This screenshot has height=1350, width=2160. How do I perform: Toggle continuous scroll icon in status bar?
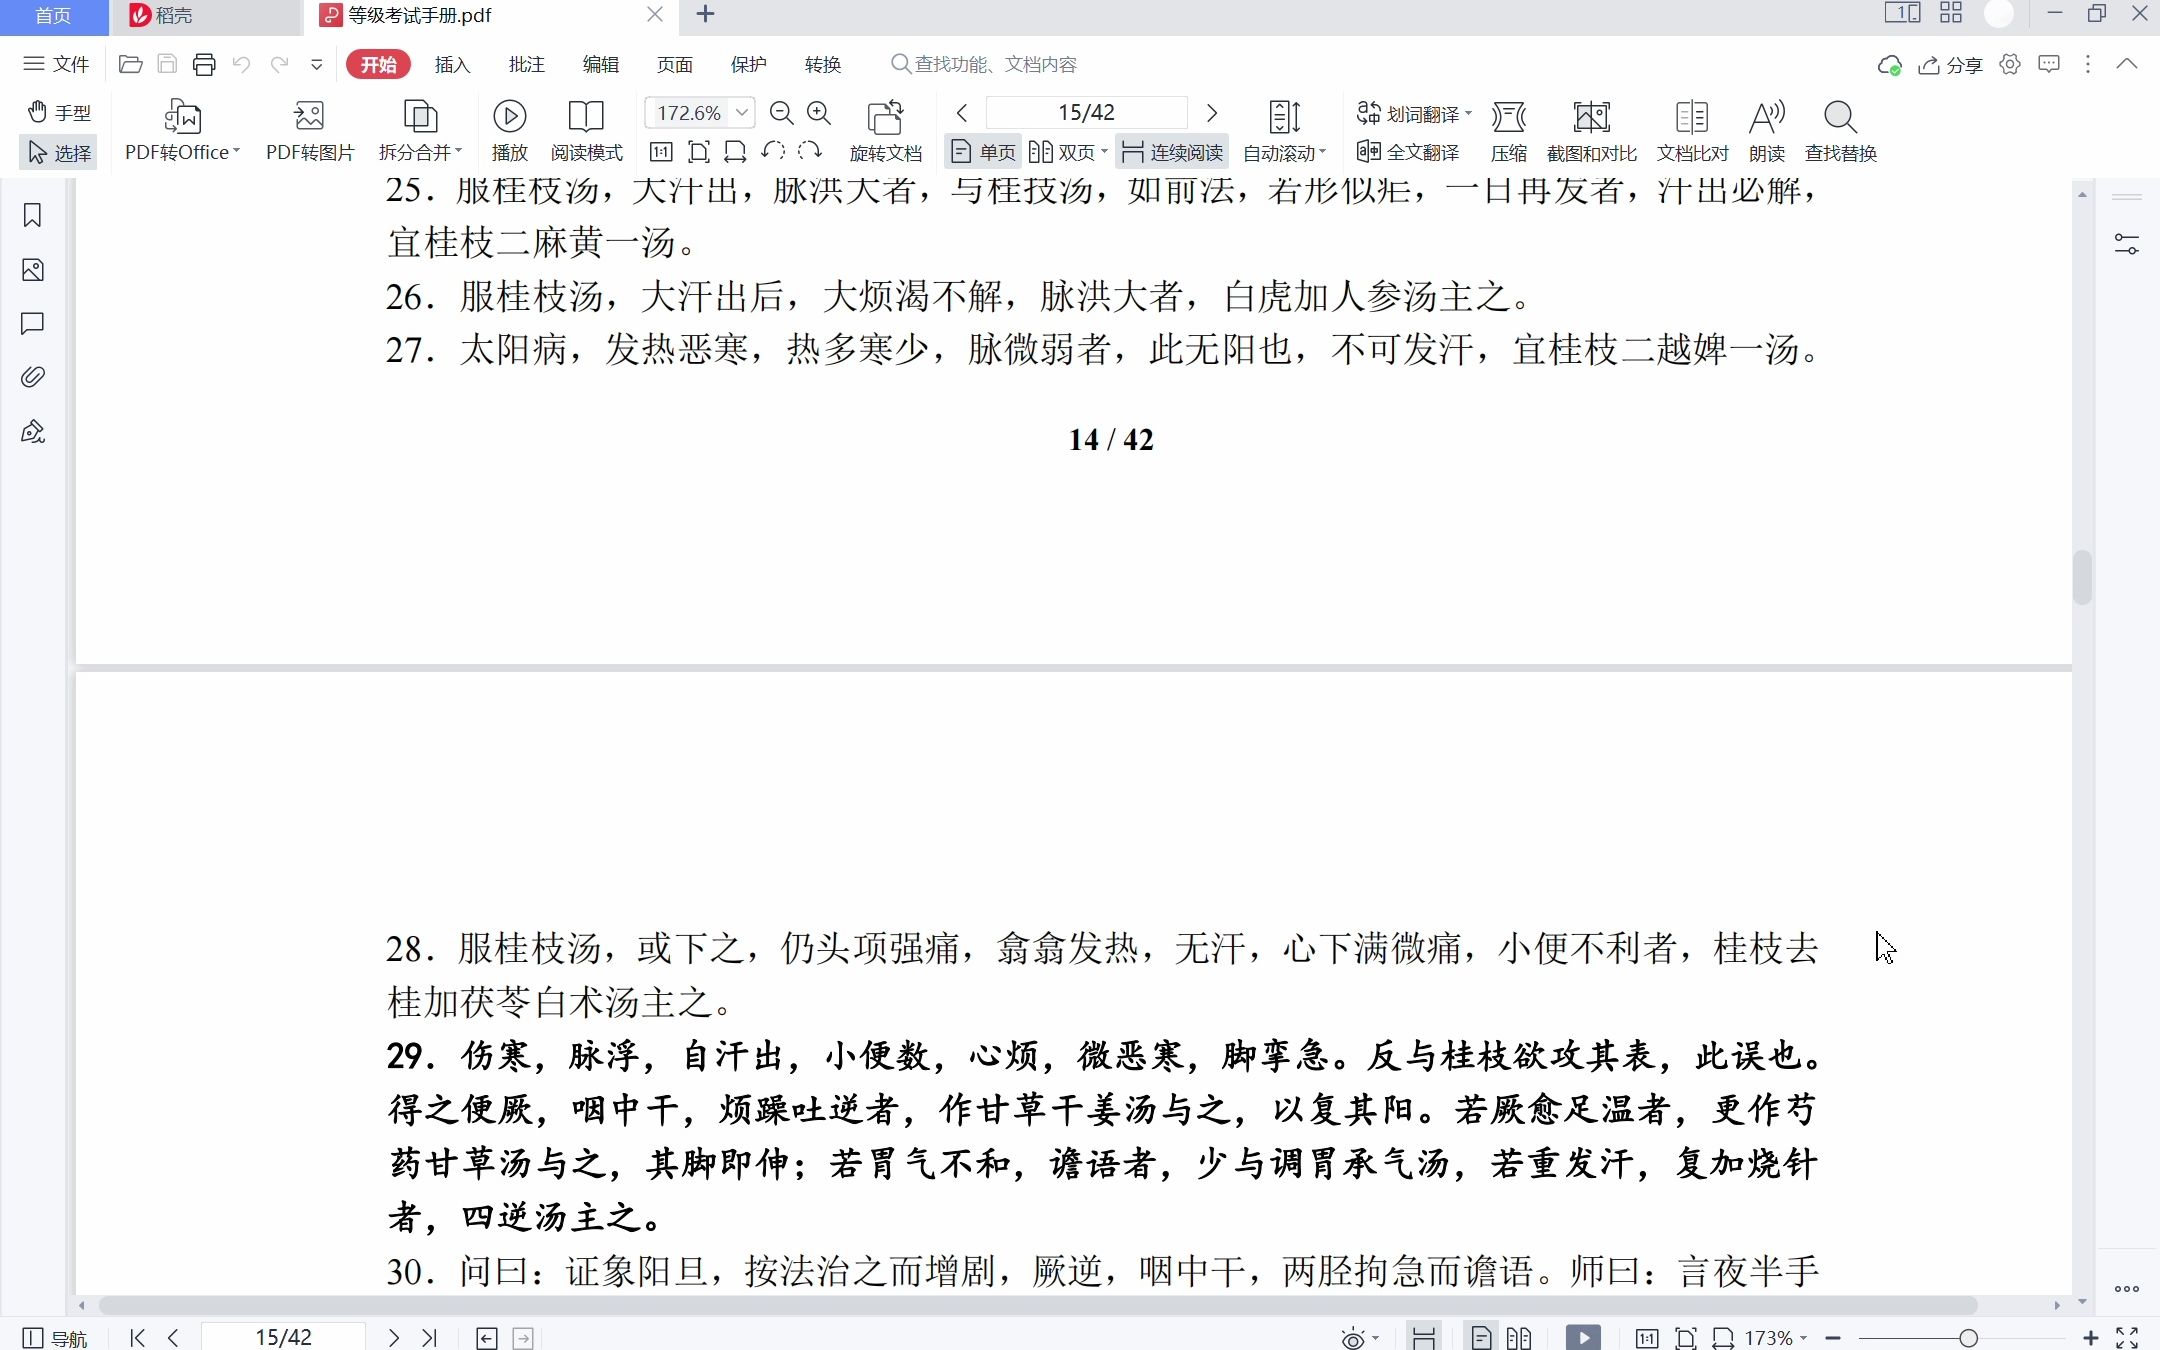1424,1338
